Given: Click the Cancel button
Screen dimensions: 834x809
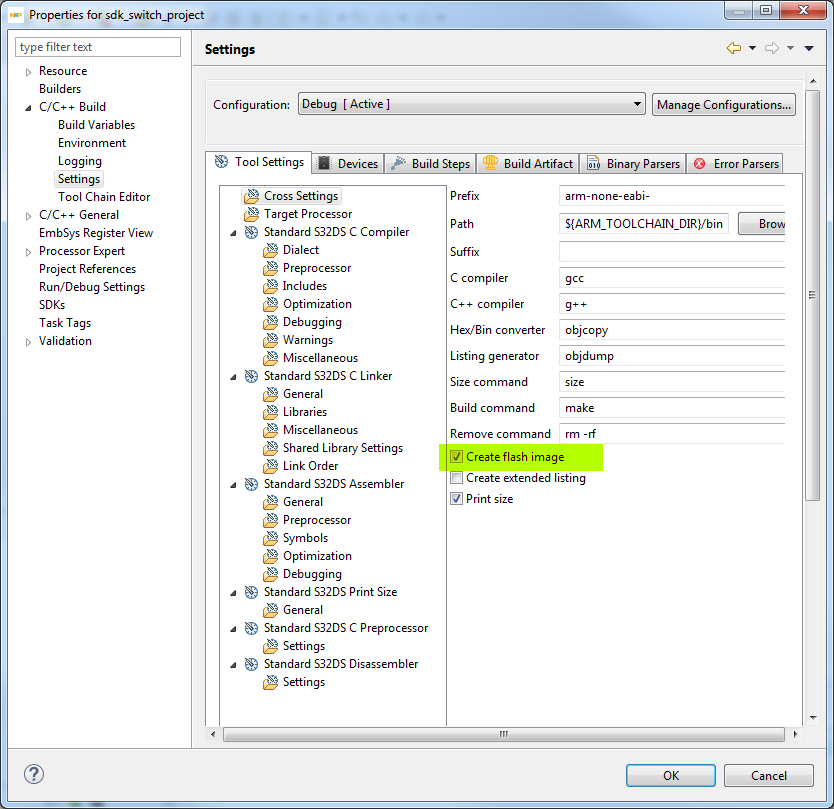Looking at the screenshot, I should point(769,775).
